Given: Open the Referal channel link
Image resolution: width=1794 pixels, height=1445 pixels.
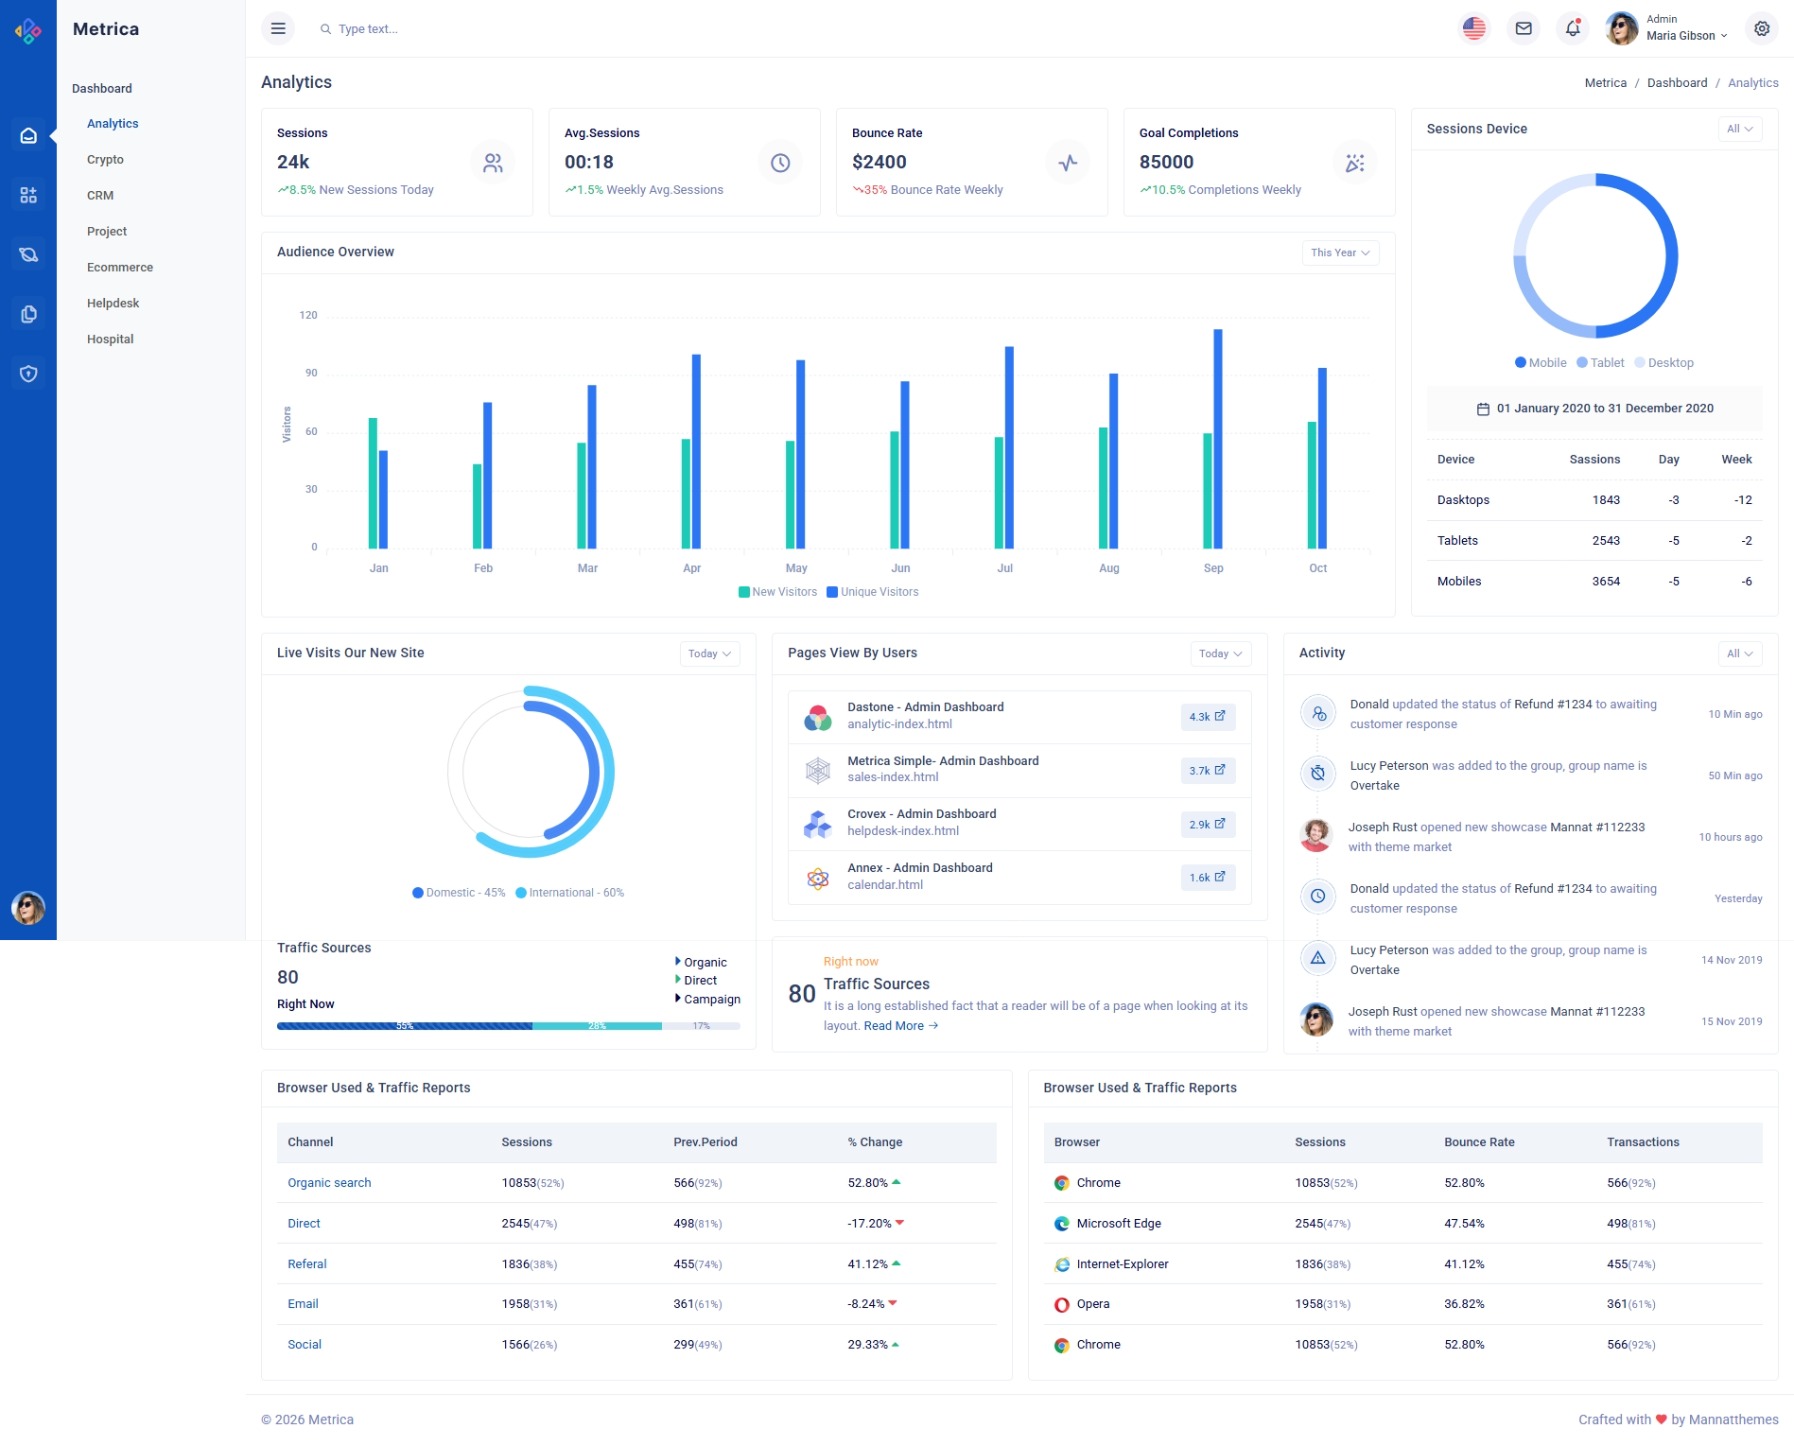Looking at the screenshot, I should pos(307,1264).
